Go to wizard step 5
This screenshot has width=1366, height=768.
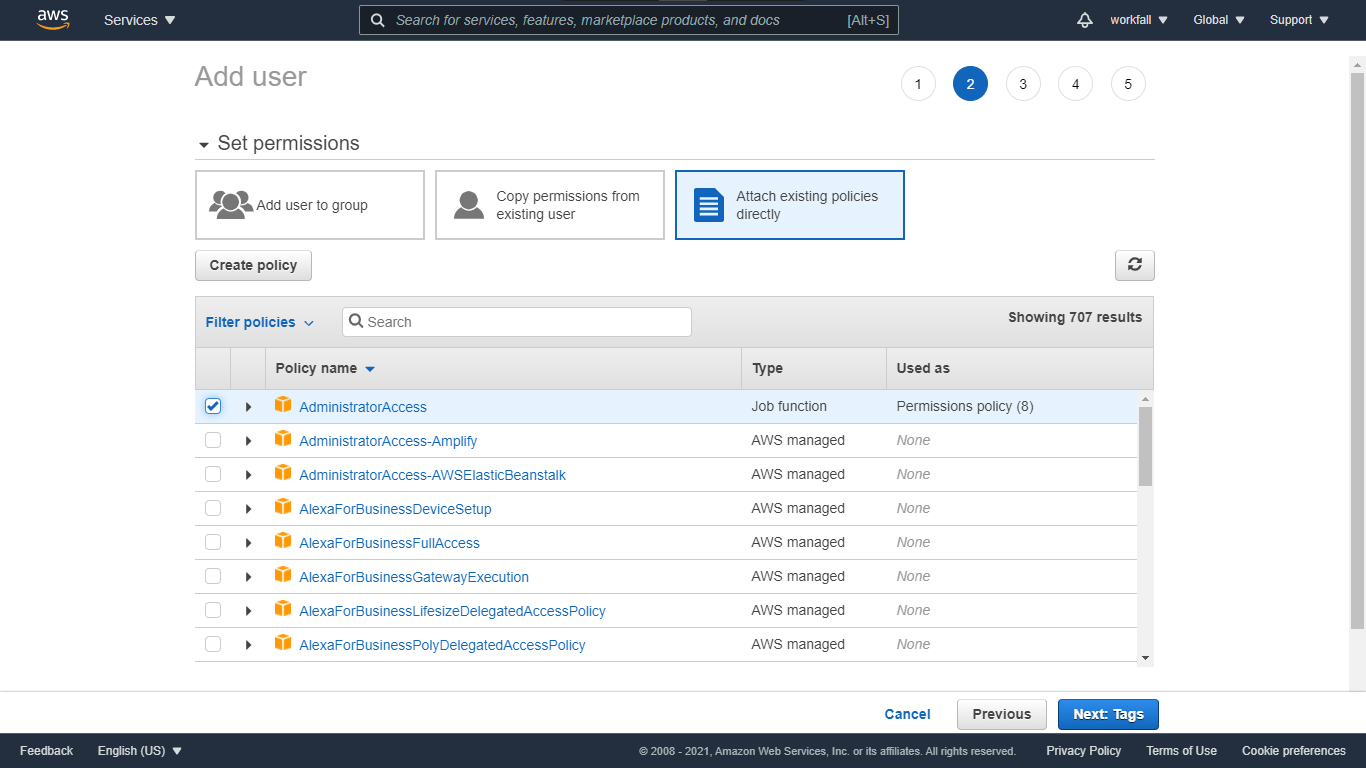tap(1128, 84)
